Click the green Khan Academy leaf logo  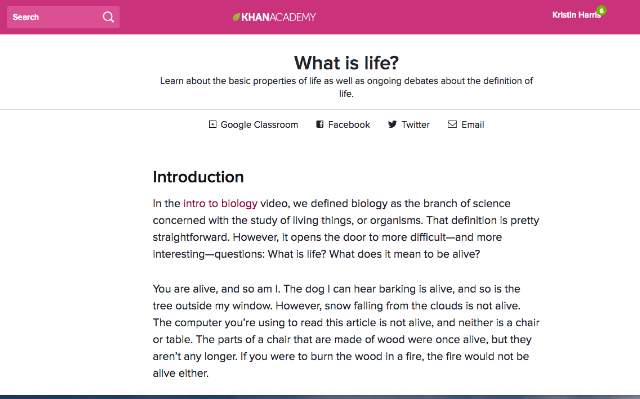pos(236,17)
